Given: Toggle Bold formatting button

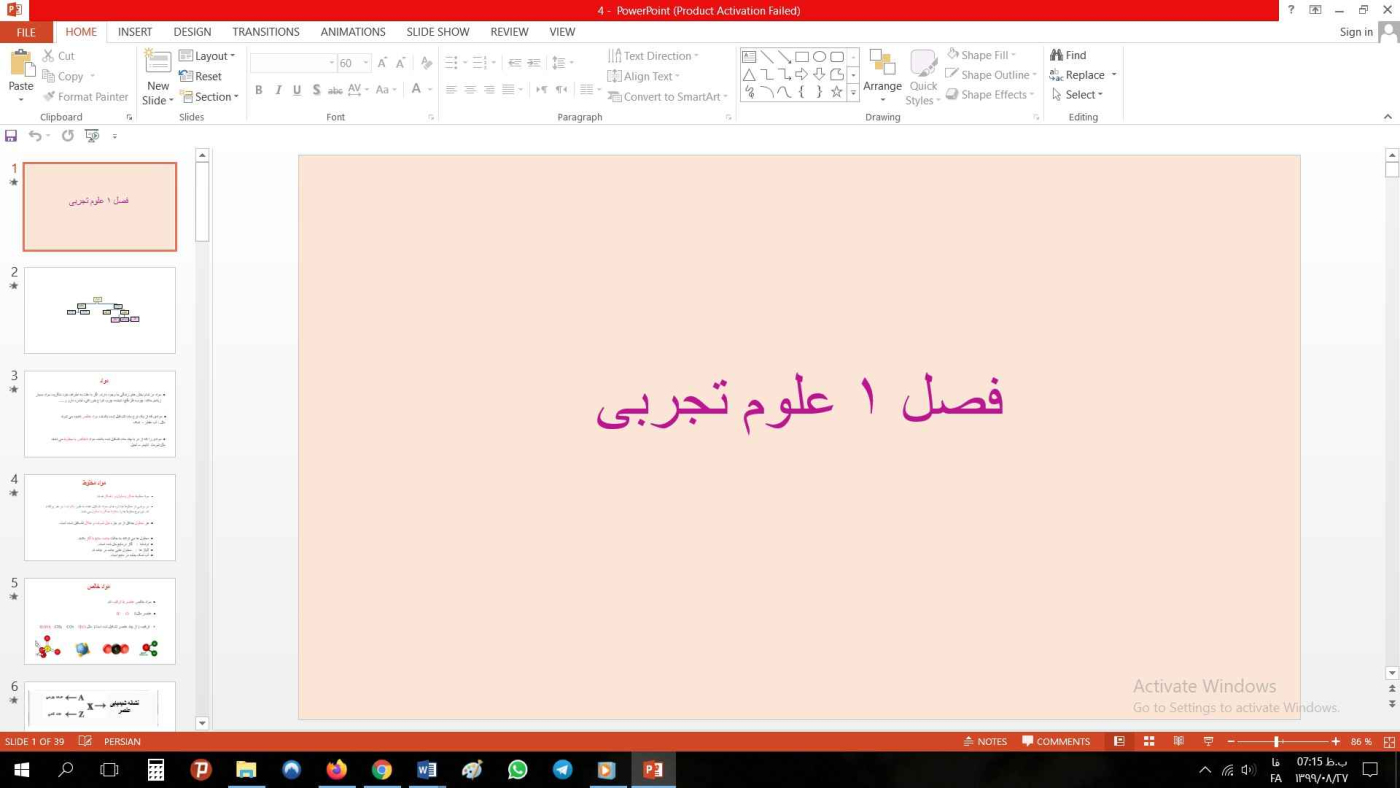Looking at the screenshot, I should point(258,90).
